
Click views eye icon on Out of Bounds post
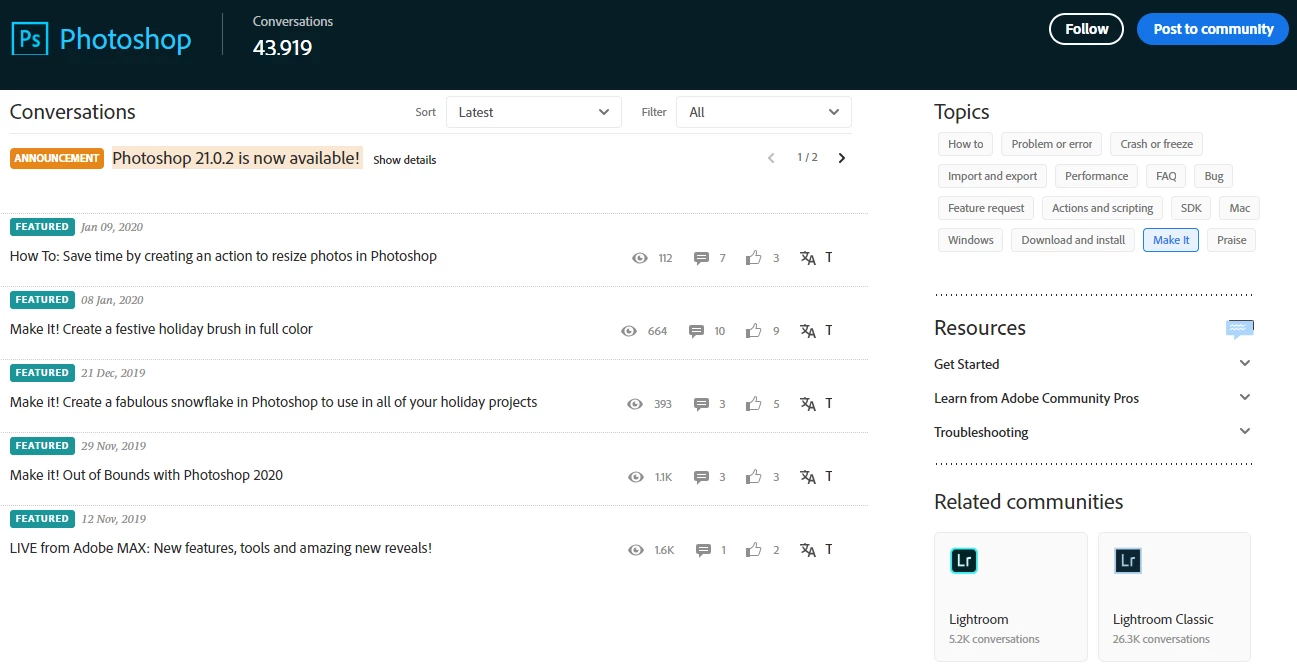(x=636, y=477)
